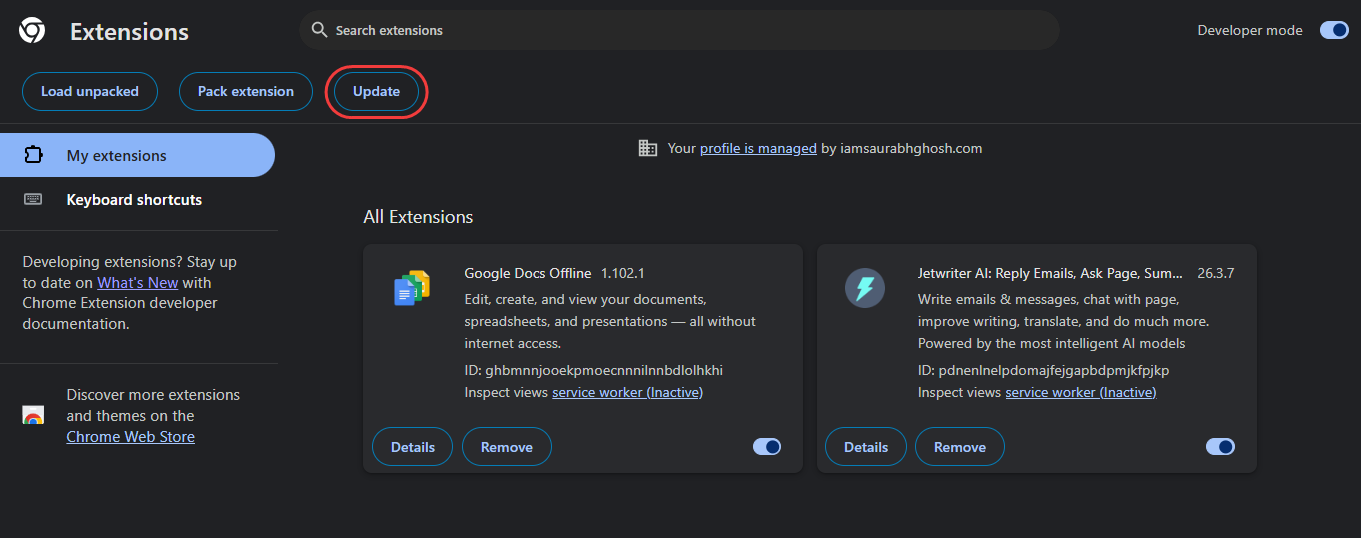Click the Load unpacked button
1361x538 pixels.
click(x=90, y=91)
